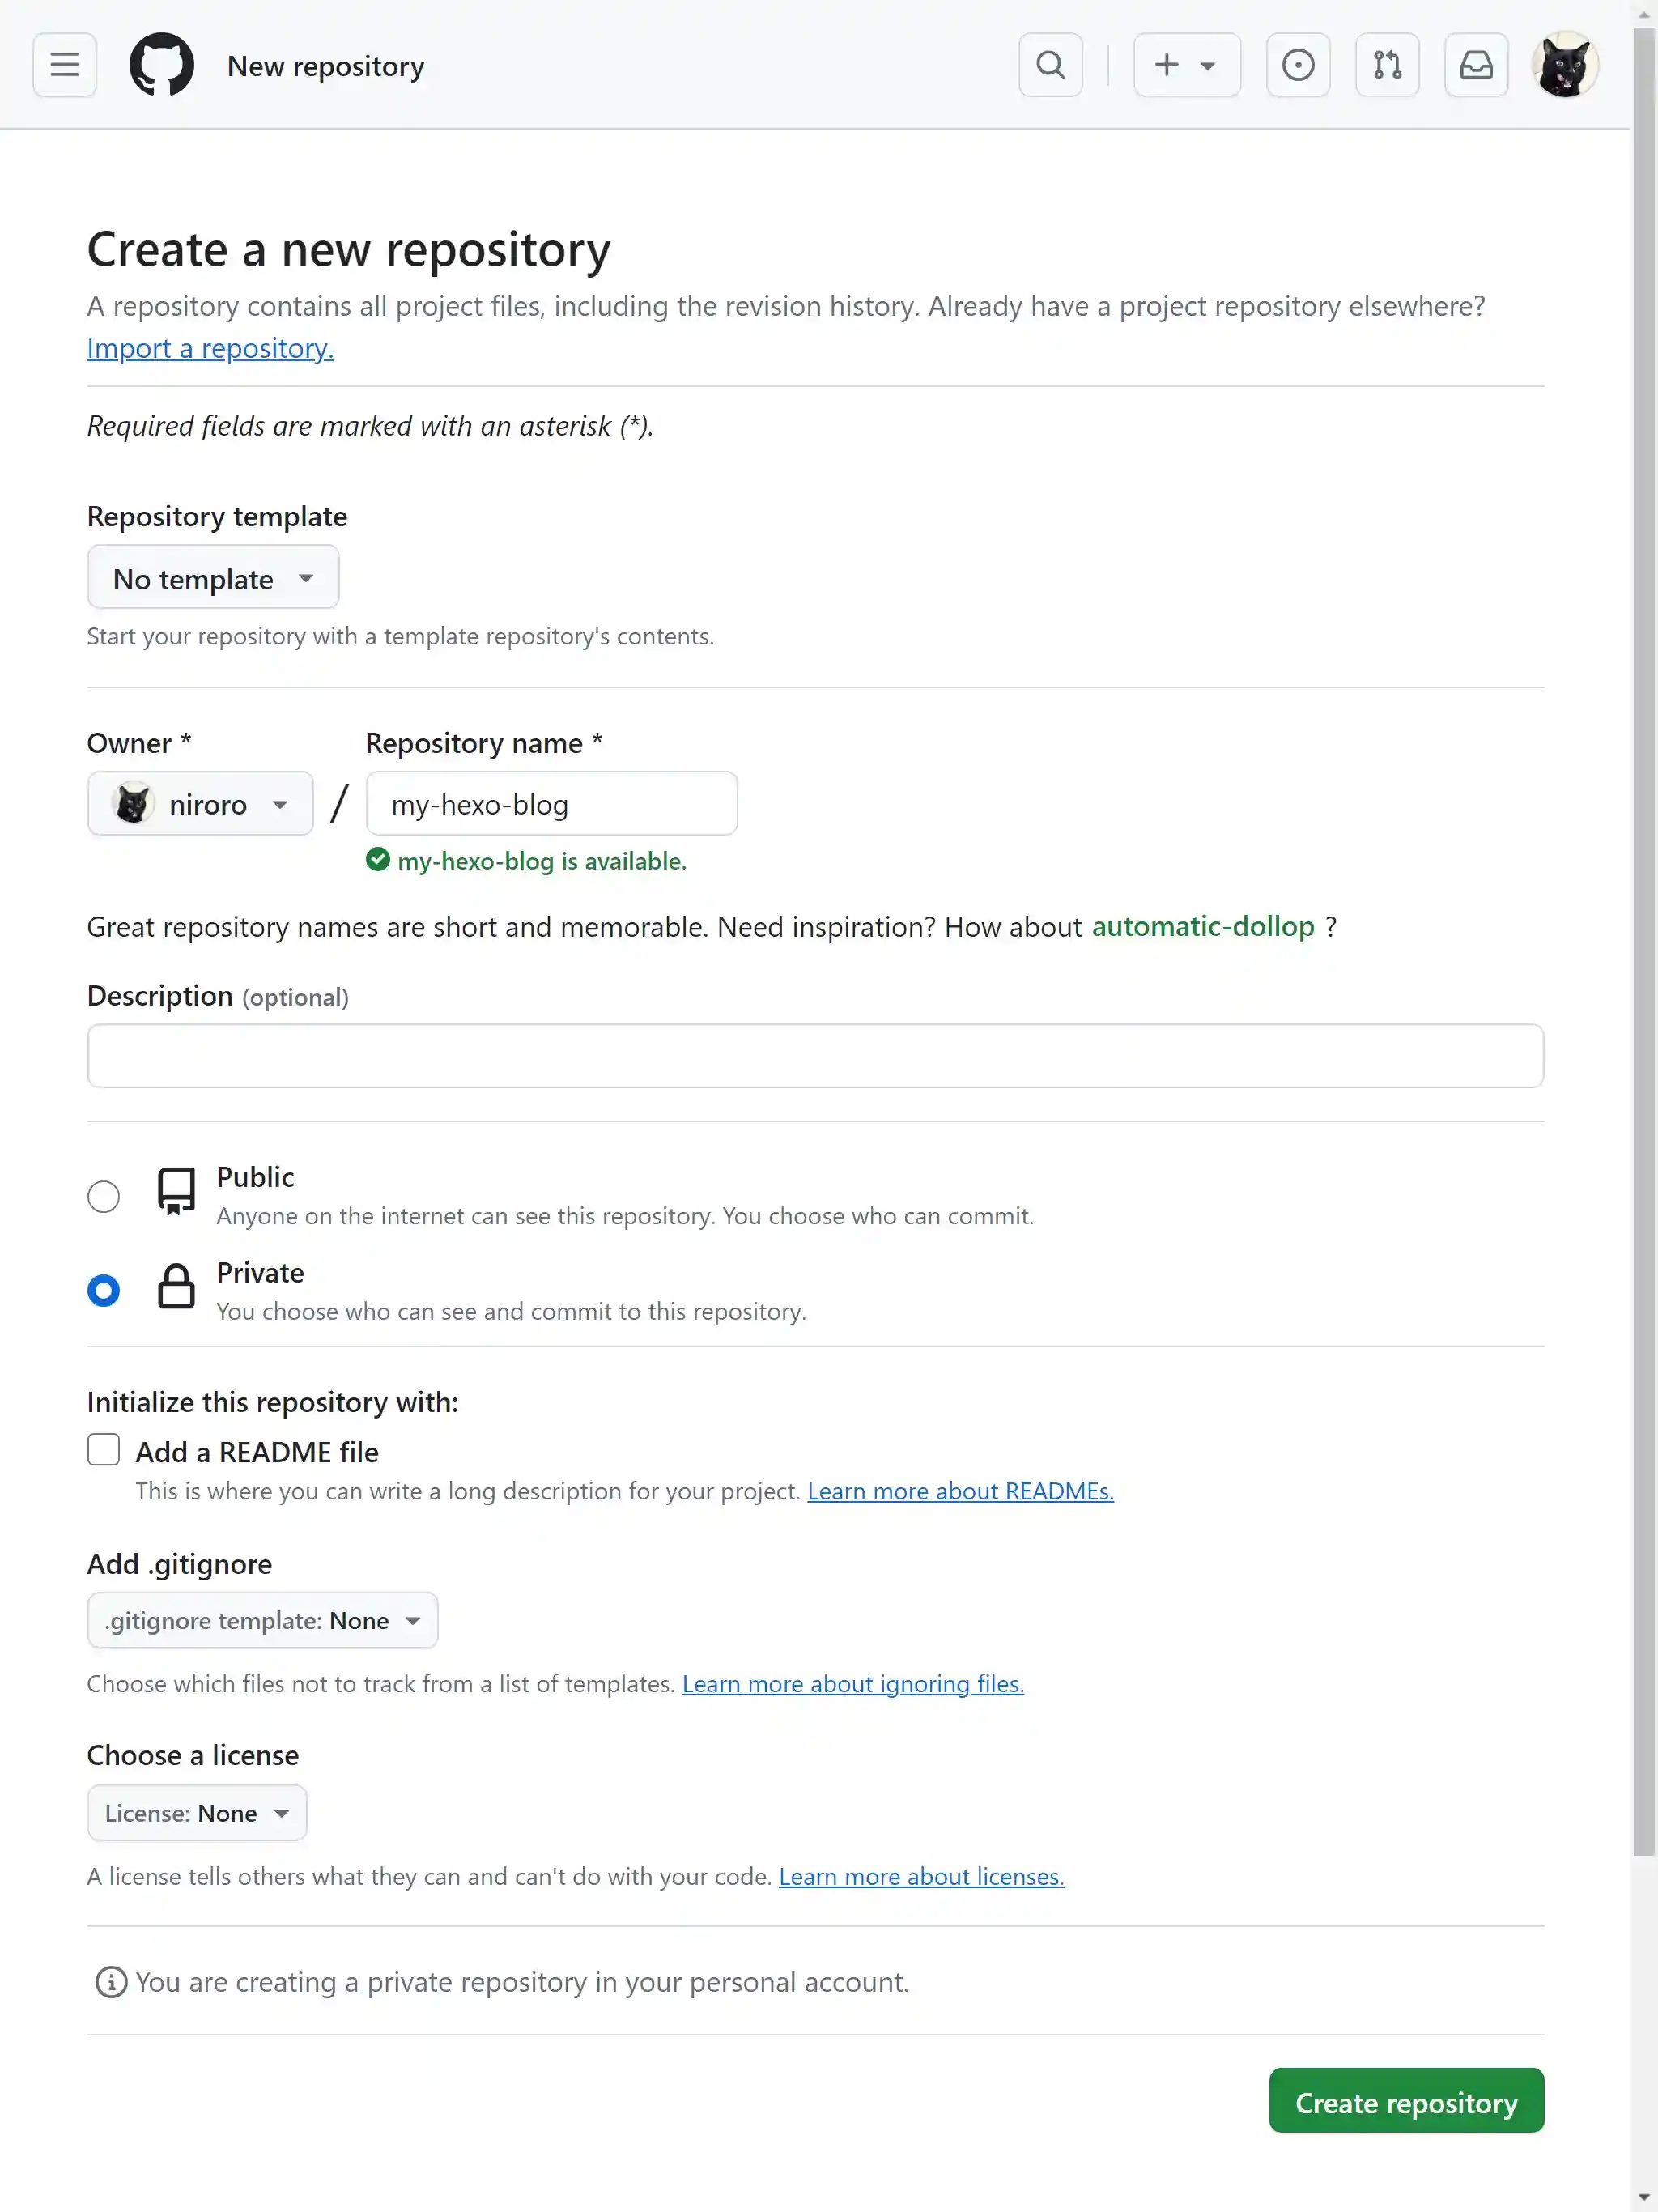Open the License: None dropdown

(196, 1812)
